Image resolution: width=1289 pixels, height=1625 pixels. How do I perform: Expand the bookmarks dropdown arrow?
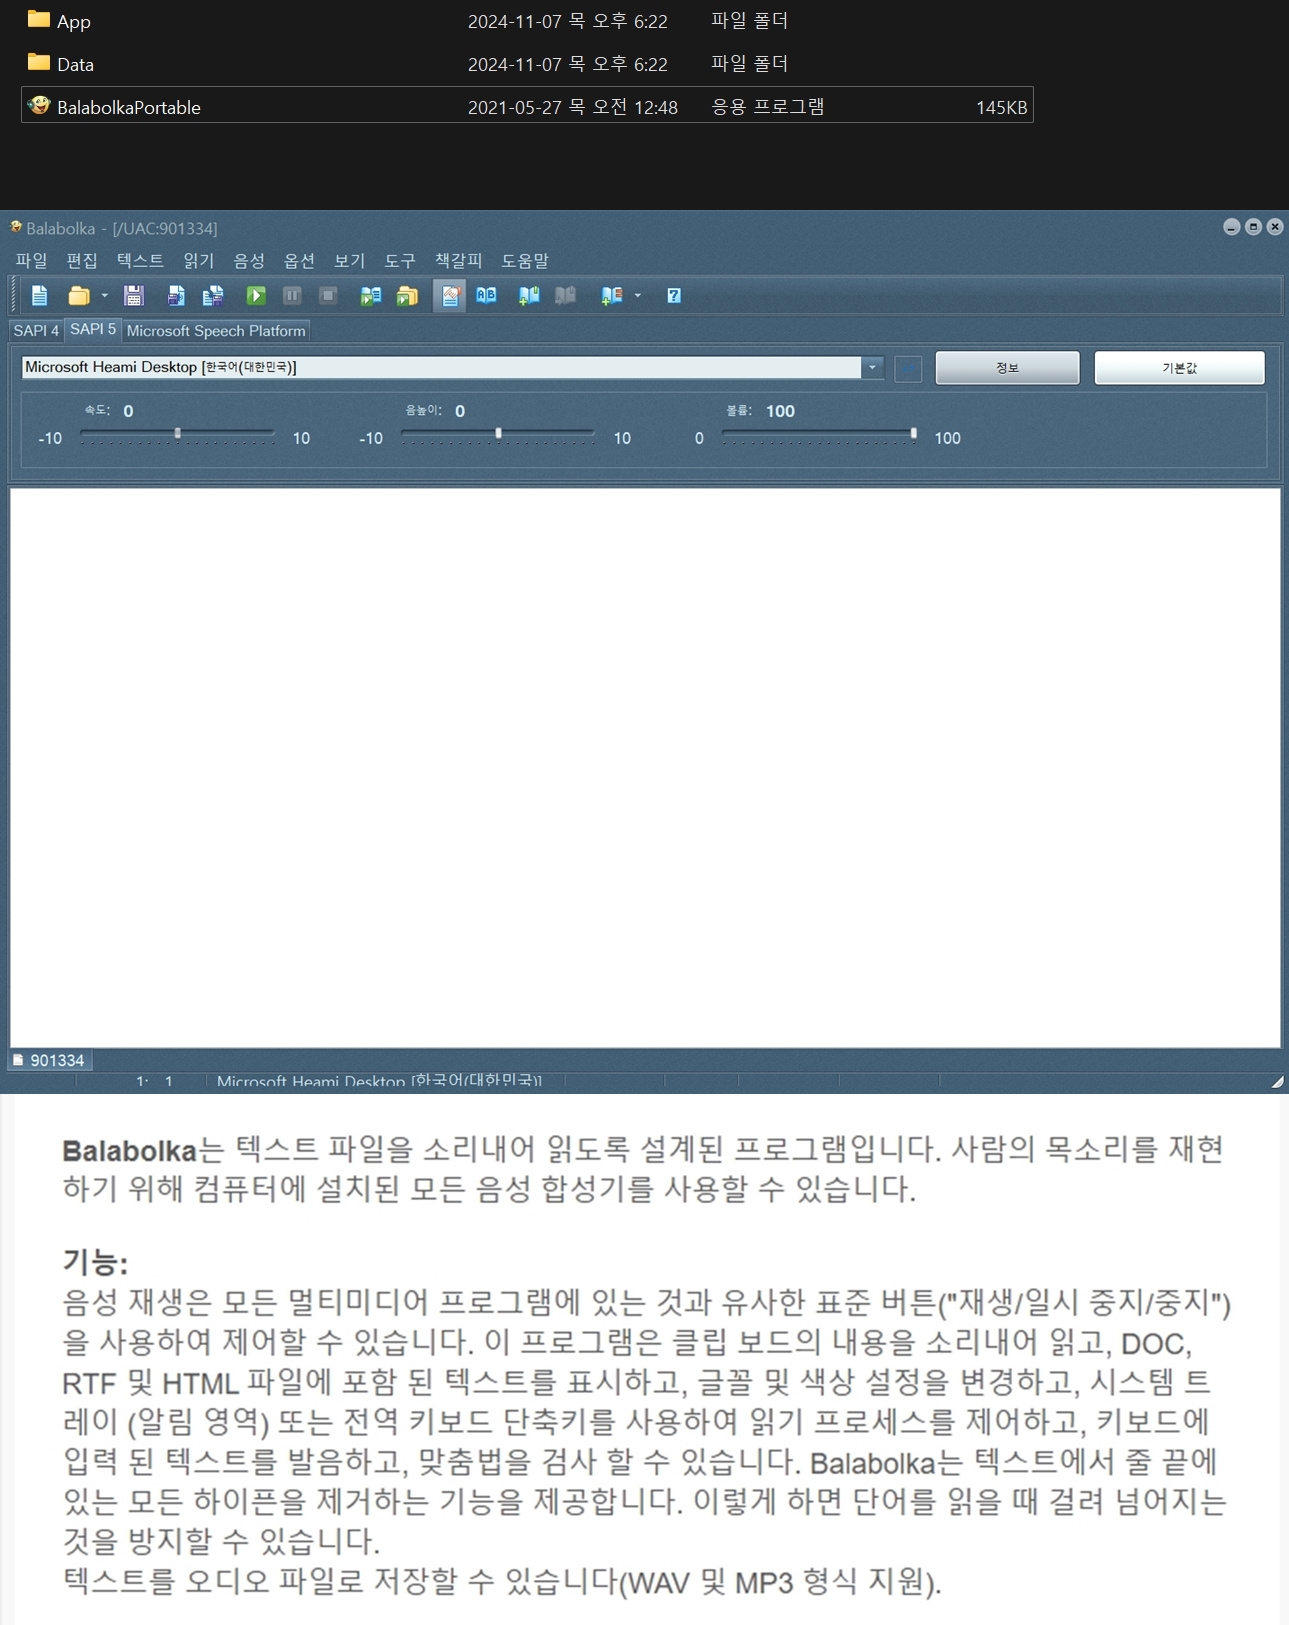(638, 296)
